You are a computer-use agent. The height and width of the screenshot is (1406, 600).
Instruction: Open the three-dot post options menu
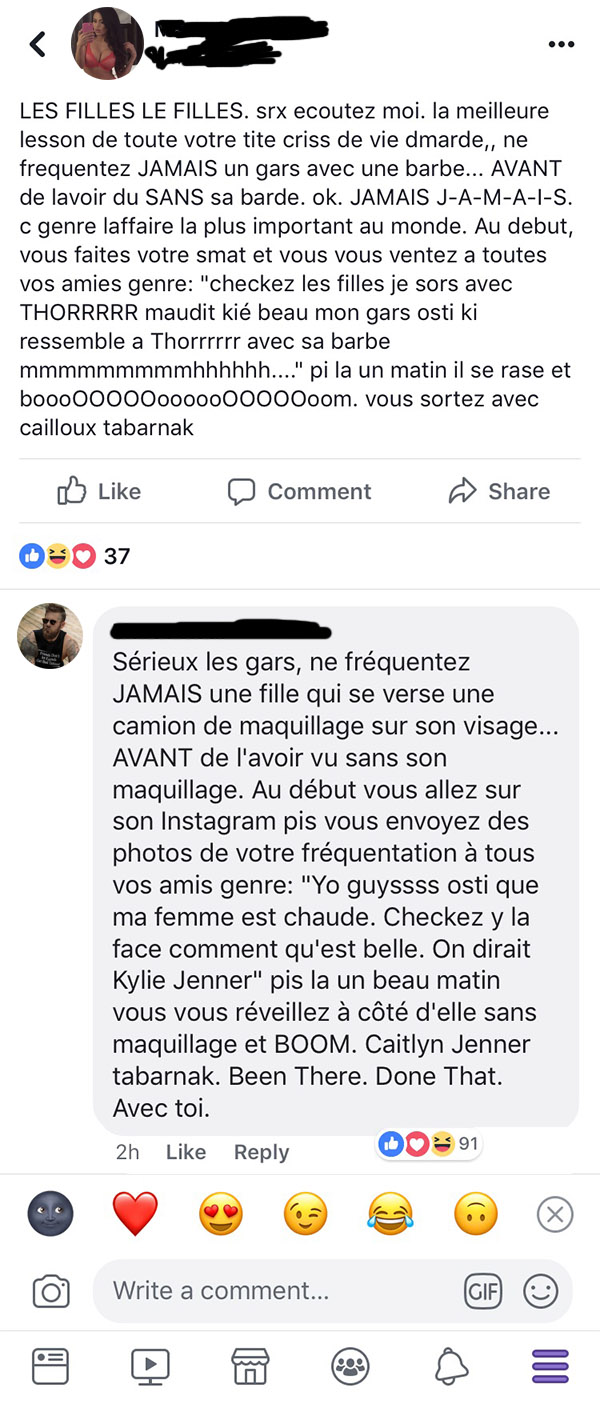click(x=562, y=45)
